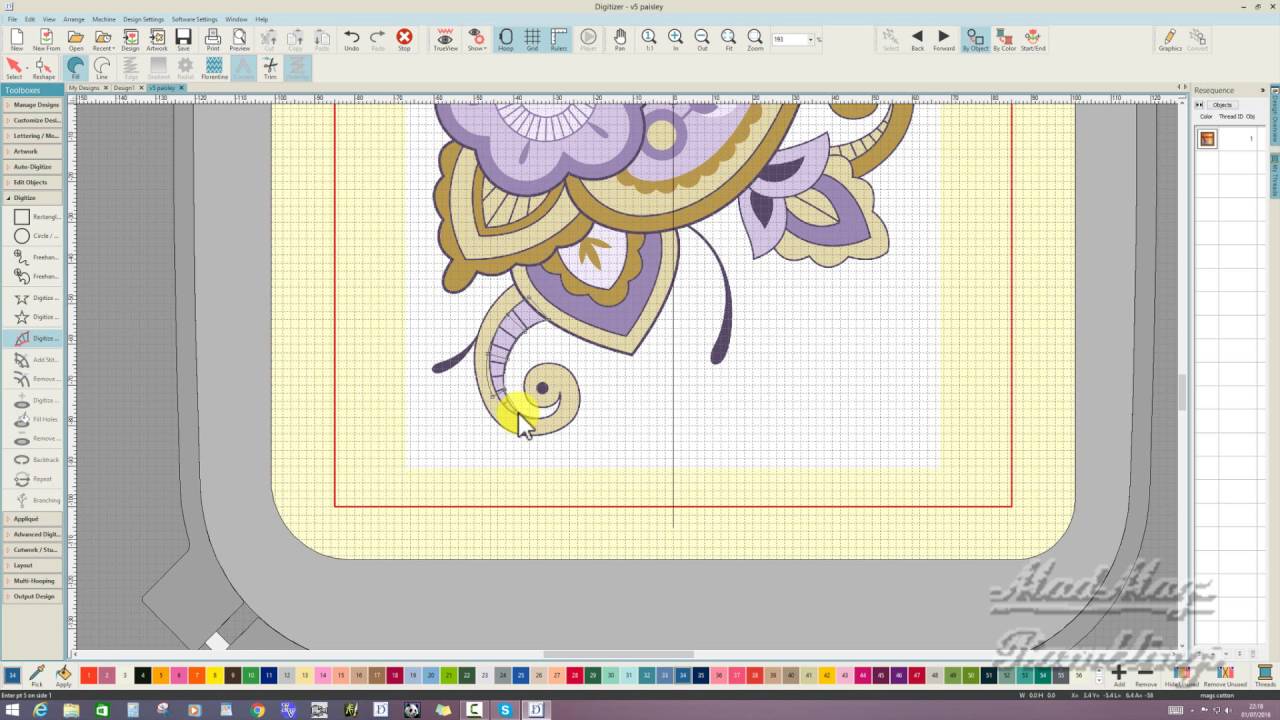Switch to the Design1 tab
The image size is (1280, 720).
point(126,88)
